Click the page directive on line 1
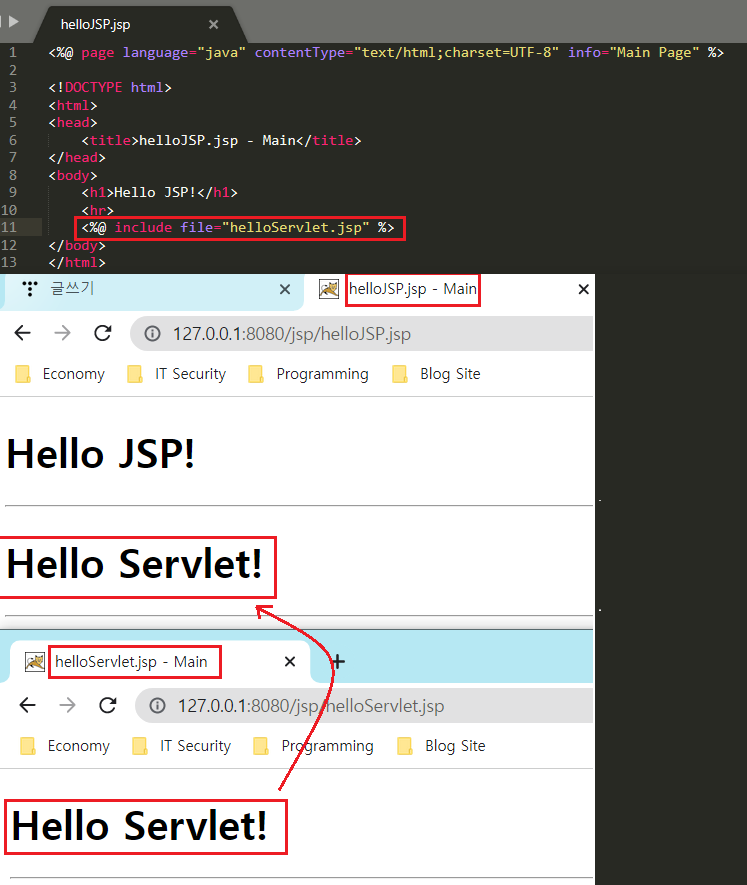 [x=386, y=52]
